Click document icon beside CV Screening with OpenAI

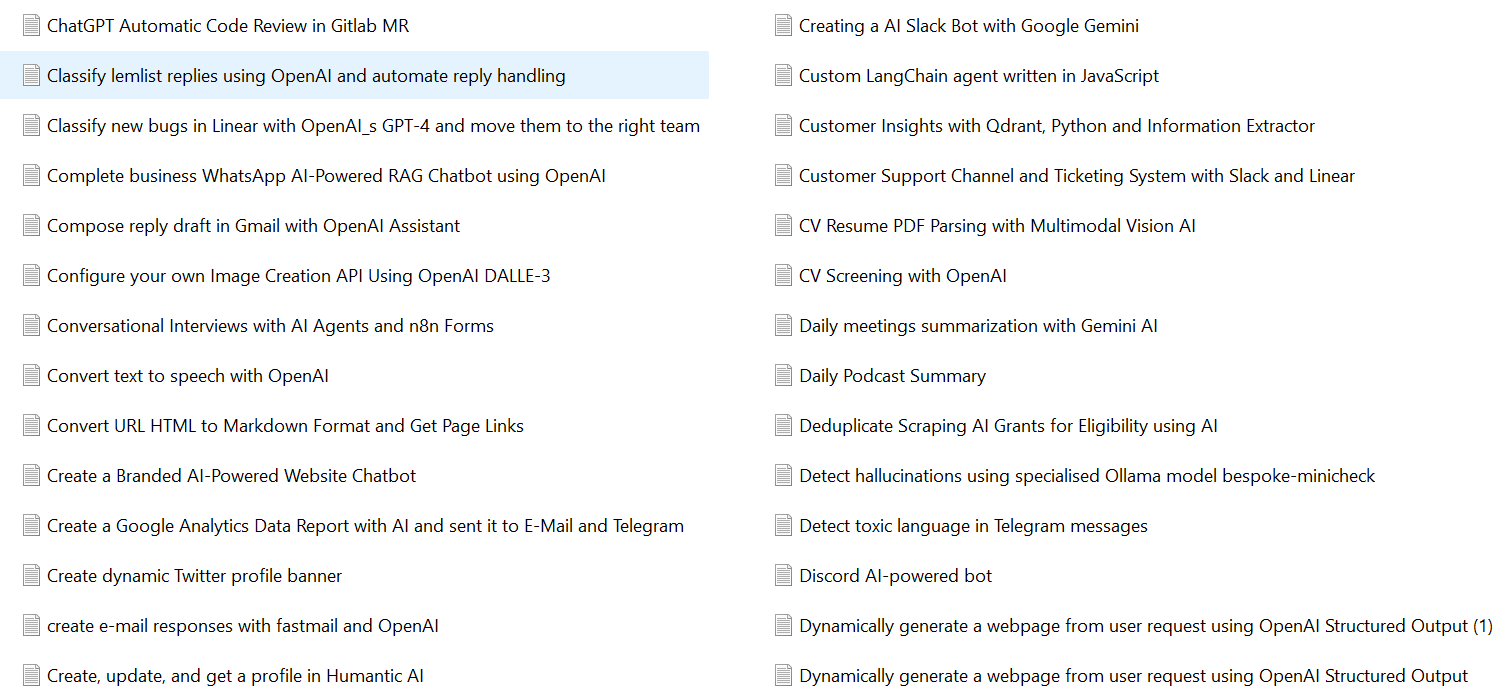pyautogui.click(x=783, y=276)
